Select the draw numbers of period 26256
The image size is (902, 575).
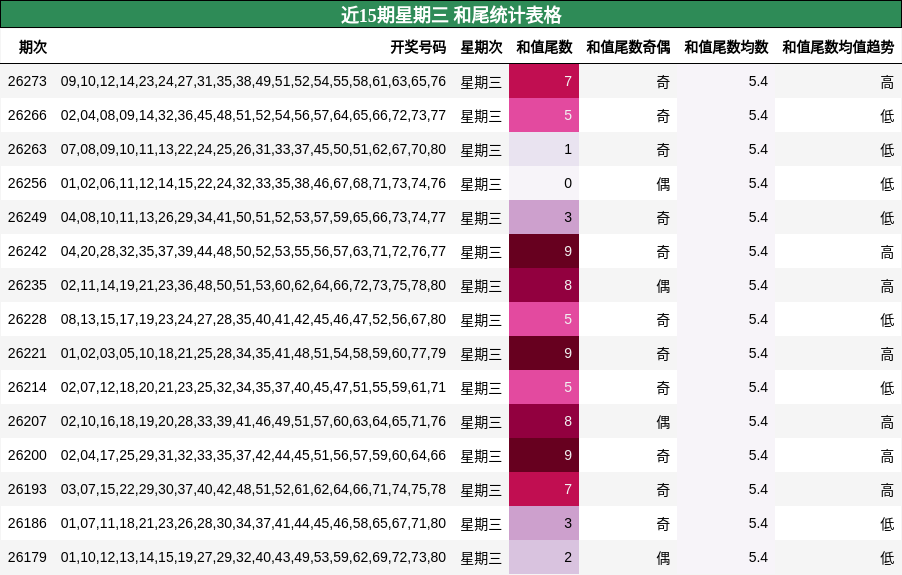coord(253,183)
